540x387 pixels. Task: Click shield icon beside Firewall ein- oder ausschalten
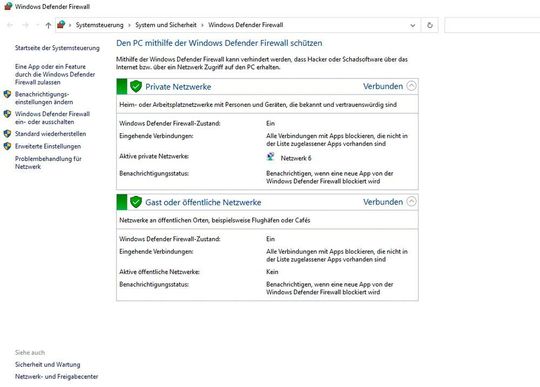click(x=7, y=114)
